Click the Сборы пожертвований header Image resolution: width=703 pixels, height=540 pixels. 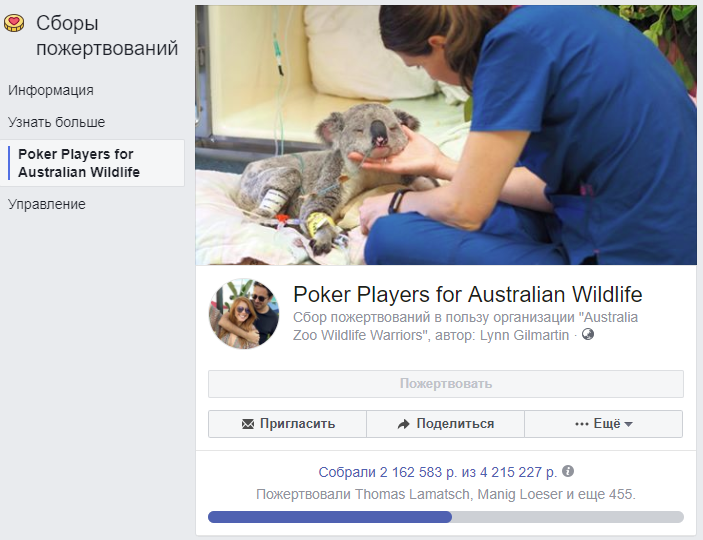coord(107,35)
